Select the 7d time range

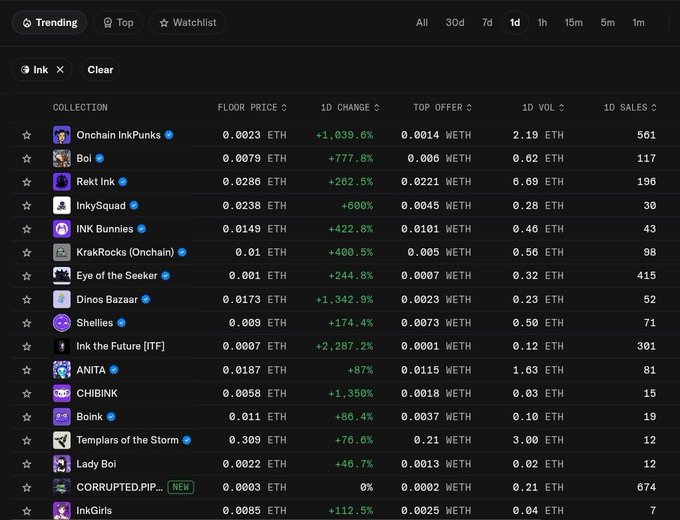487,23
